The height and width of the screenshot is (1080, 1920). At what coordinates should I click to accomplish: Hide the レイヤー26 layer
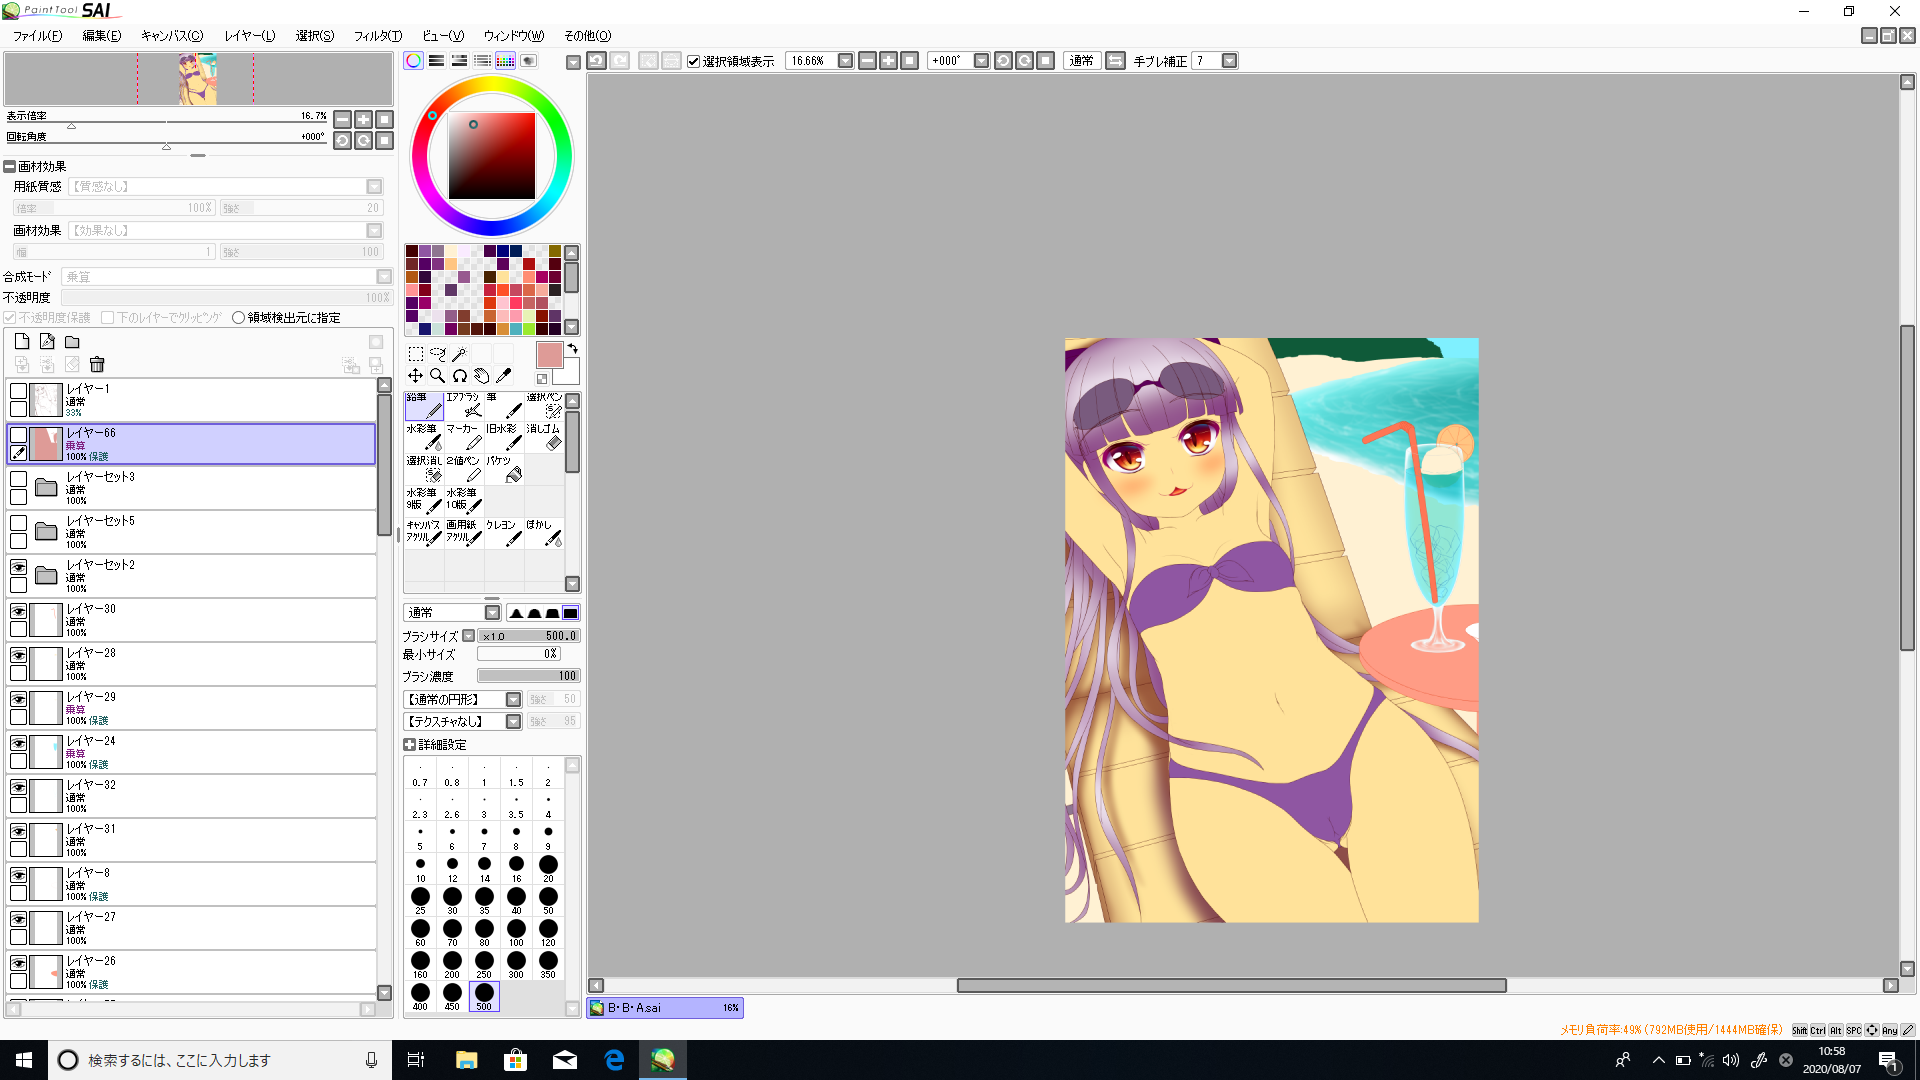[x=18, y=963]
